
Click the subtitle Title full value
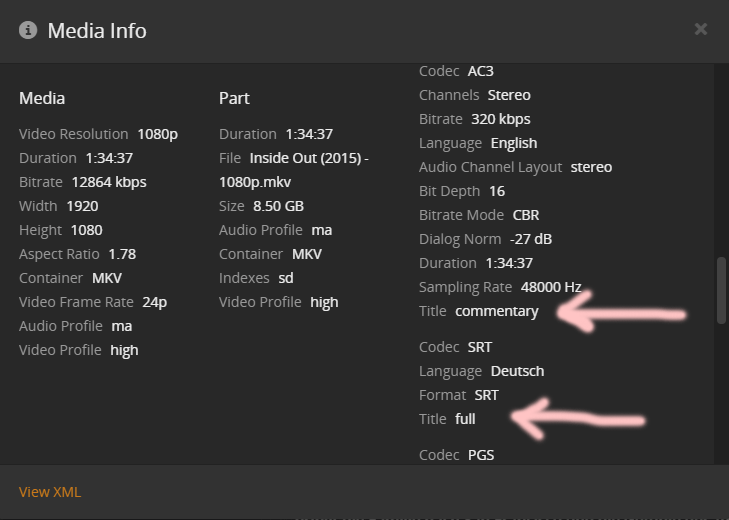pos(465,419)
